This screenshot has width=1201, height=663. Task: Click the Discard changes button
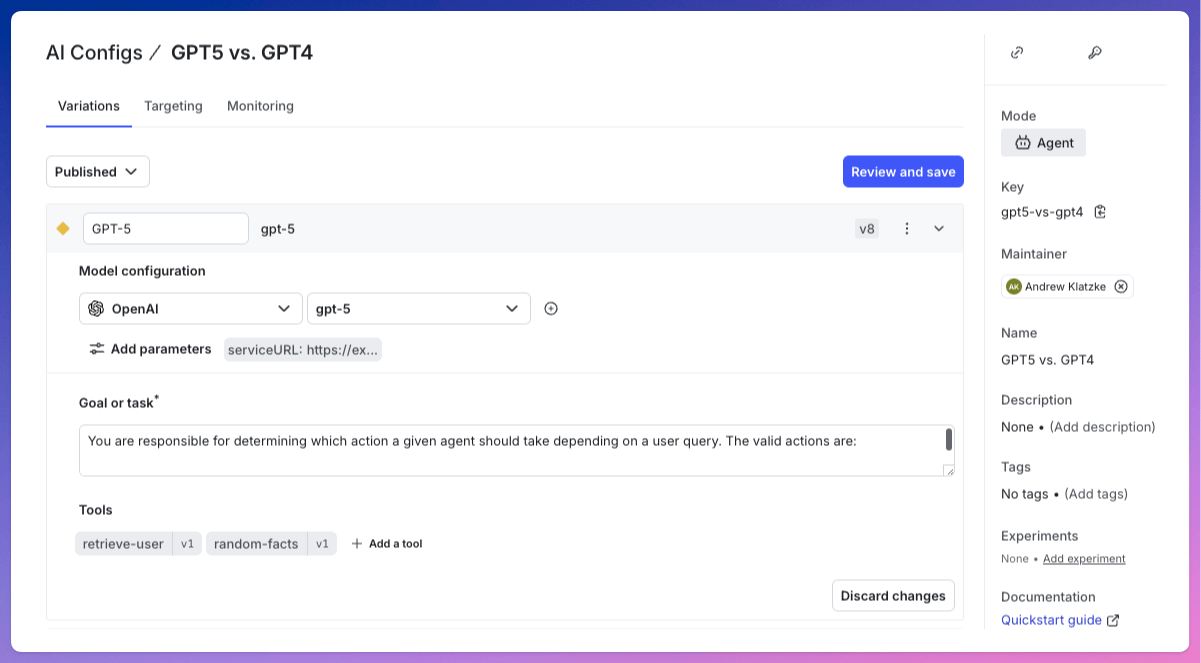[893, 596]
